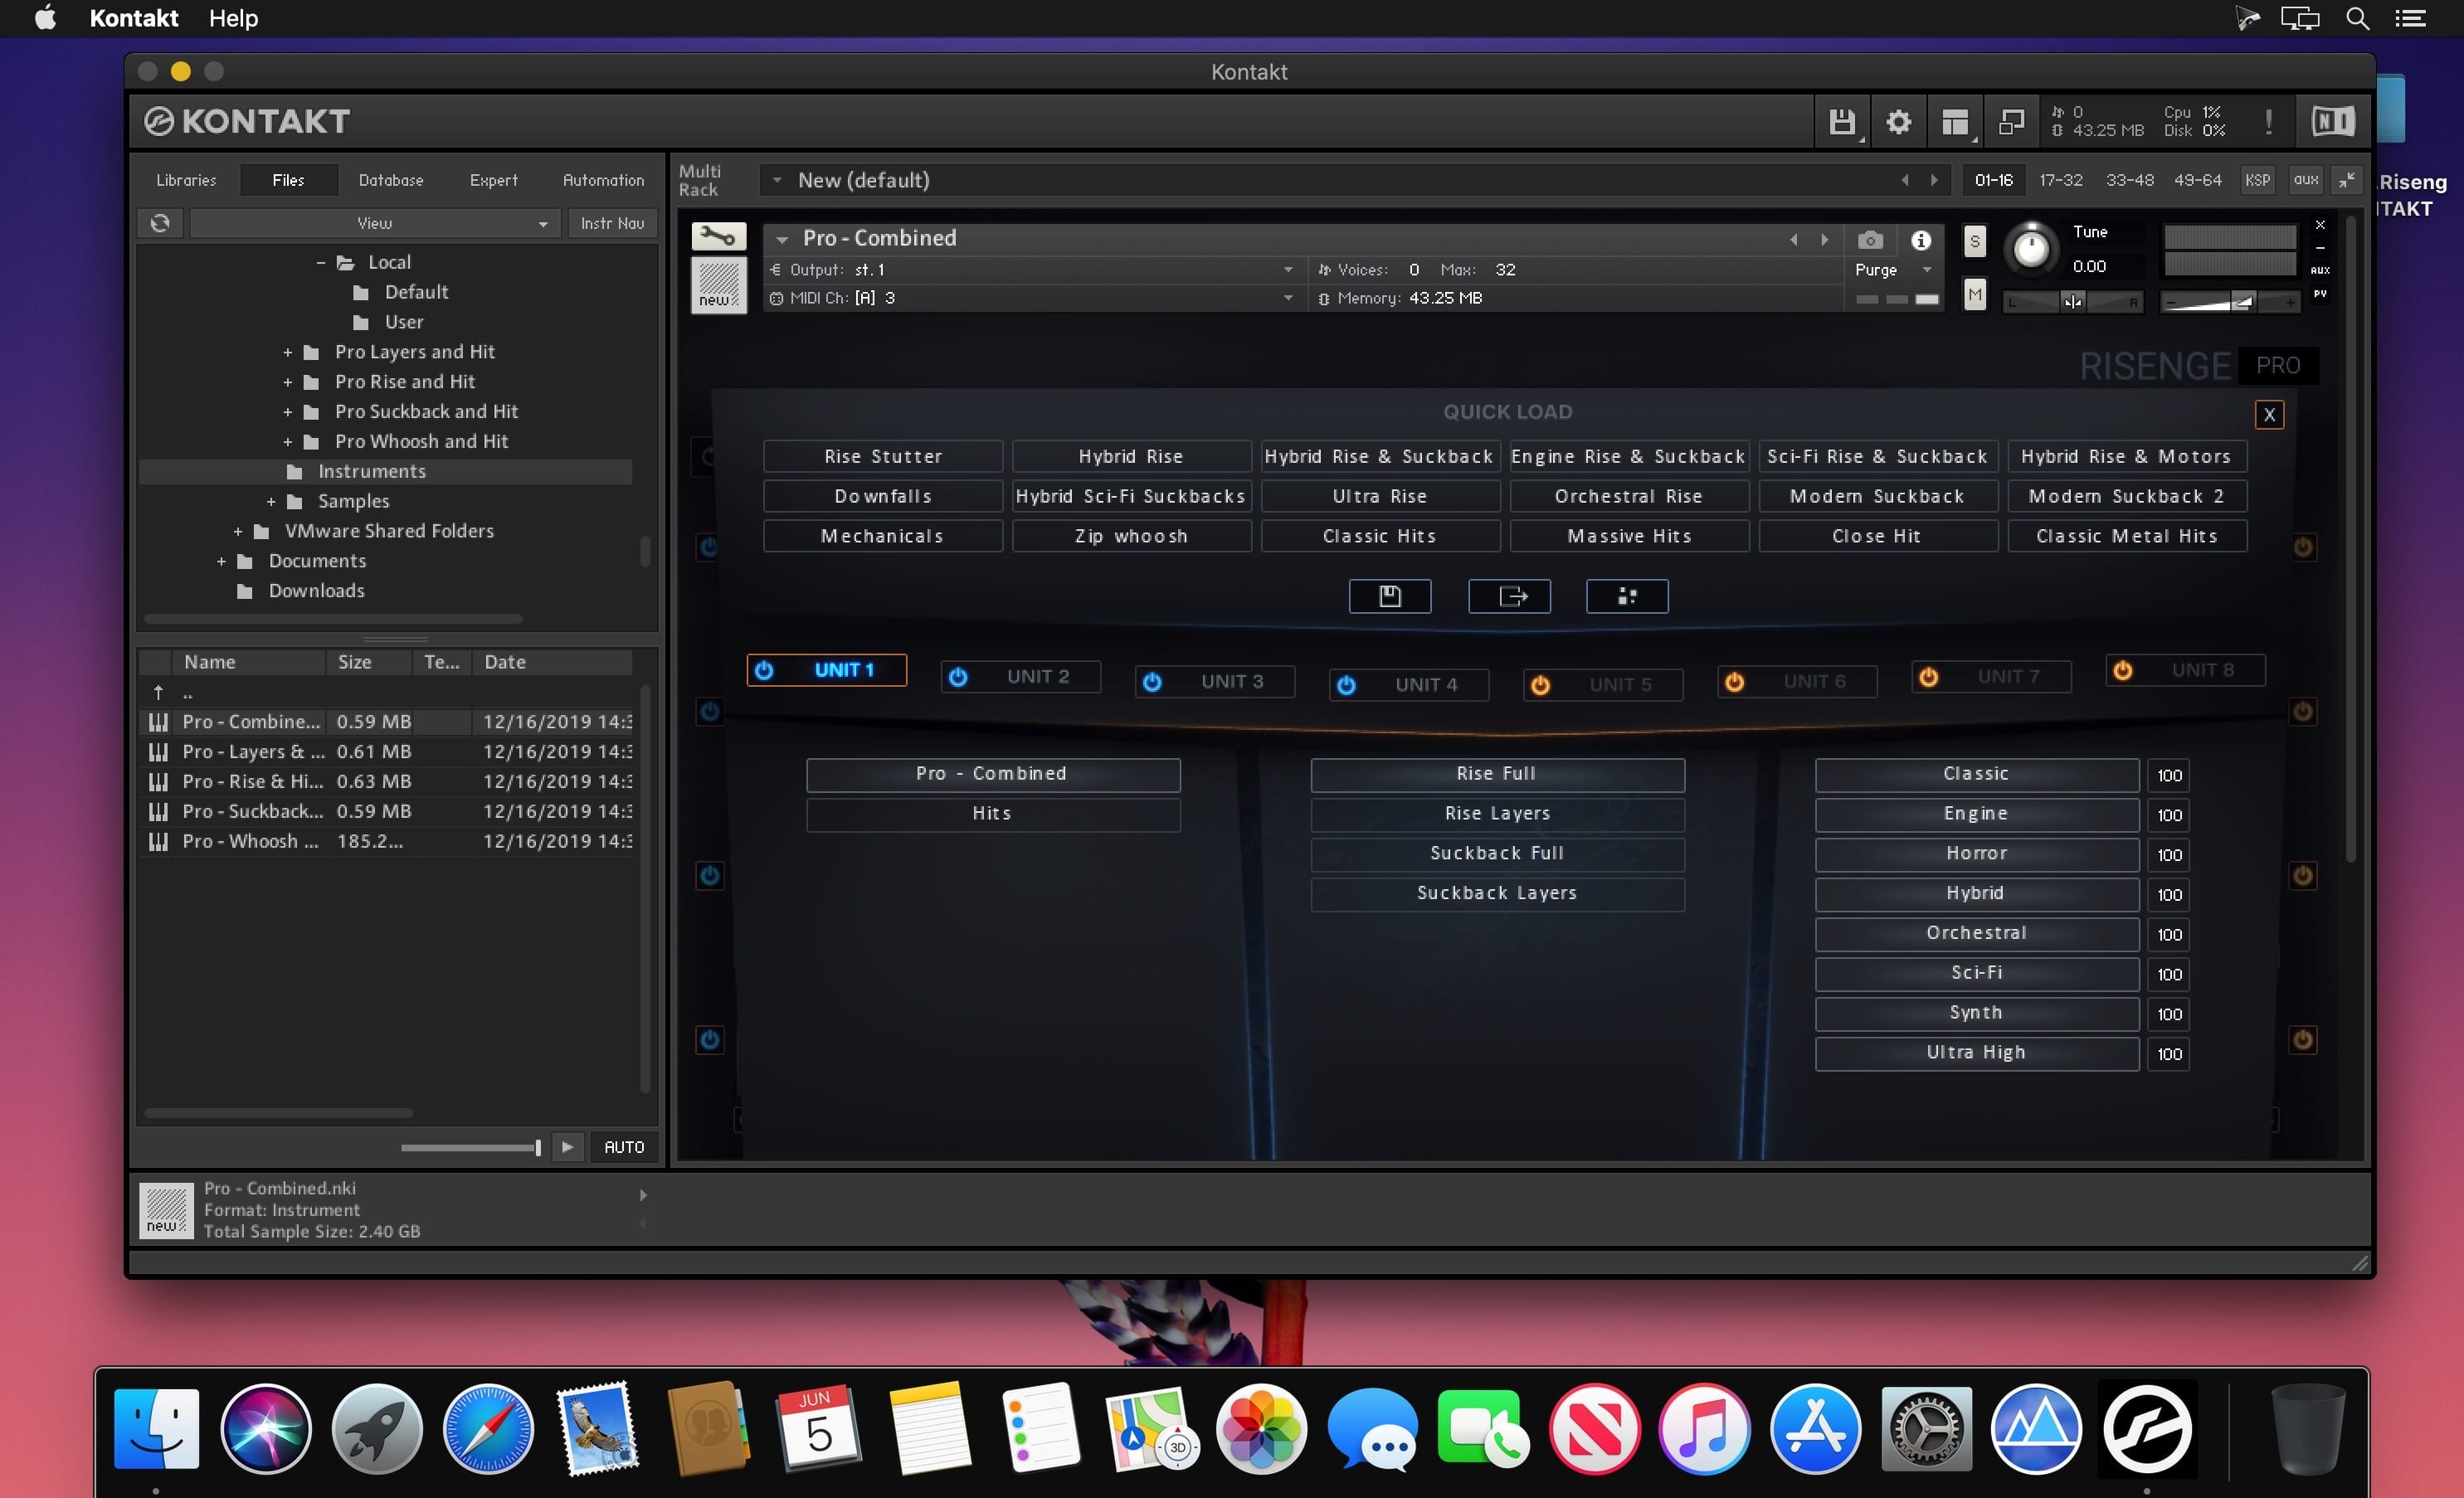Click the preview play button in browser
Screen dimensions: 2464x1498
567,1147
